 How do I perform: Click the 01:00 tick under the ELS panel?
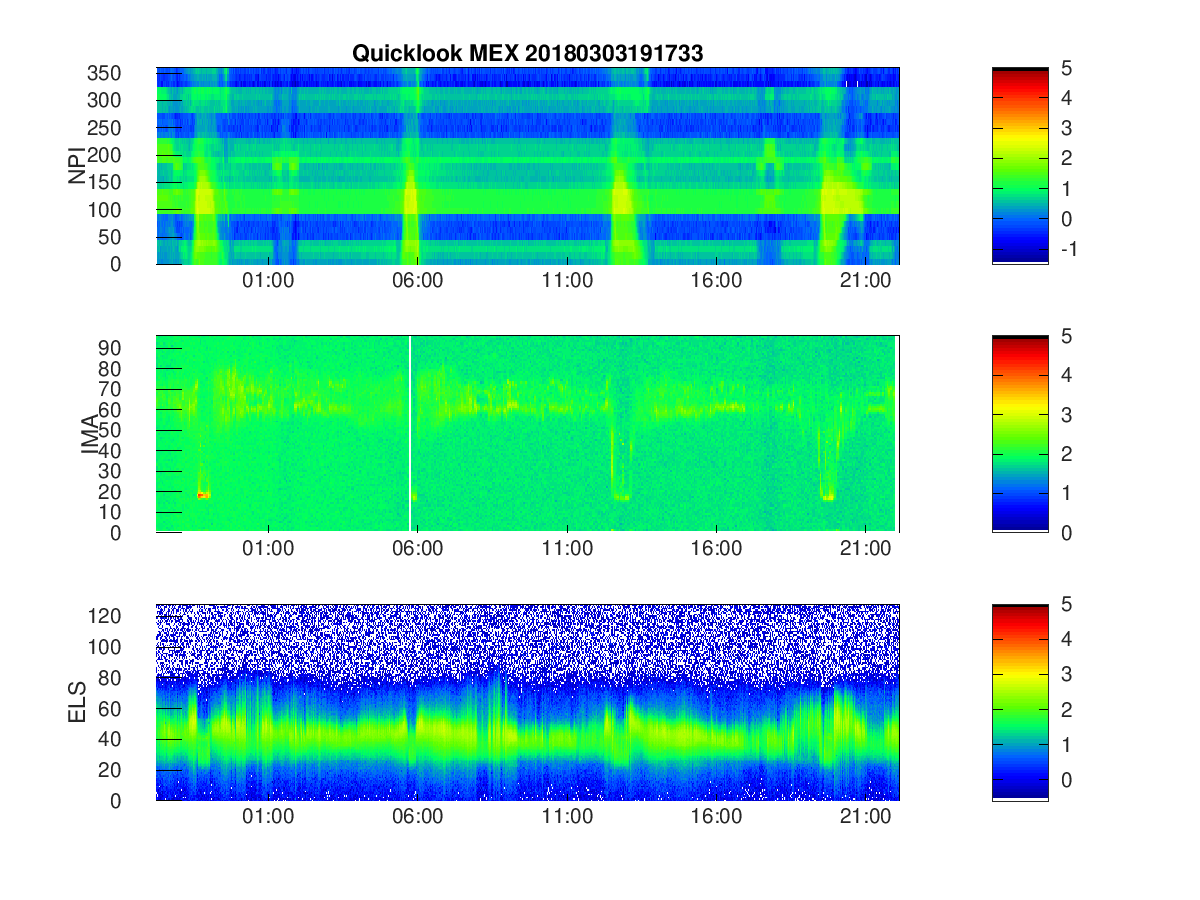[268, 817]
